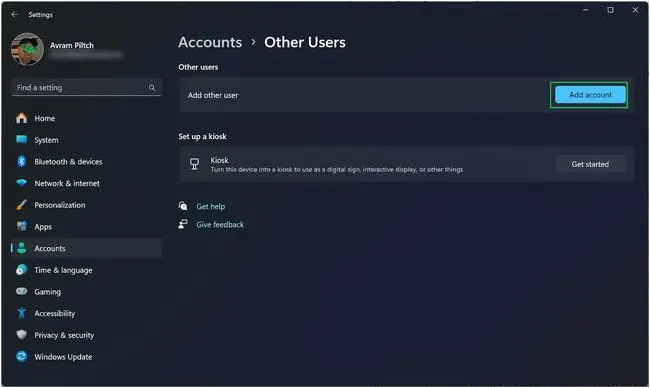This screenshot has width=650, height=388.
Task: Click the Time & language globe icon
Action: (x=22, y=270)
